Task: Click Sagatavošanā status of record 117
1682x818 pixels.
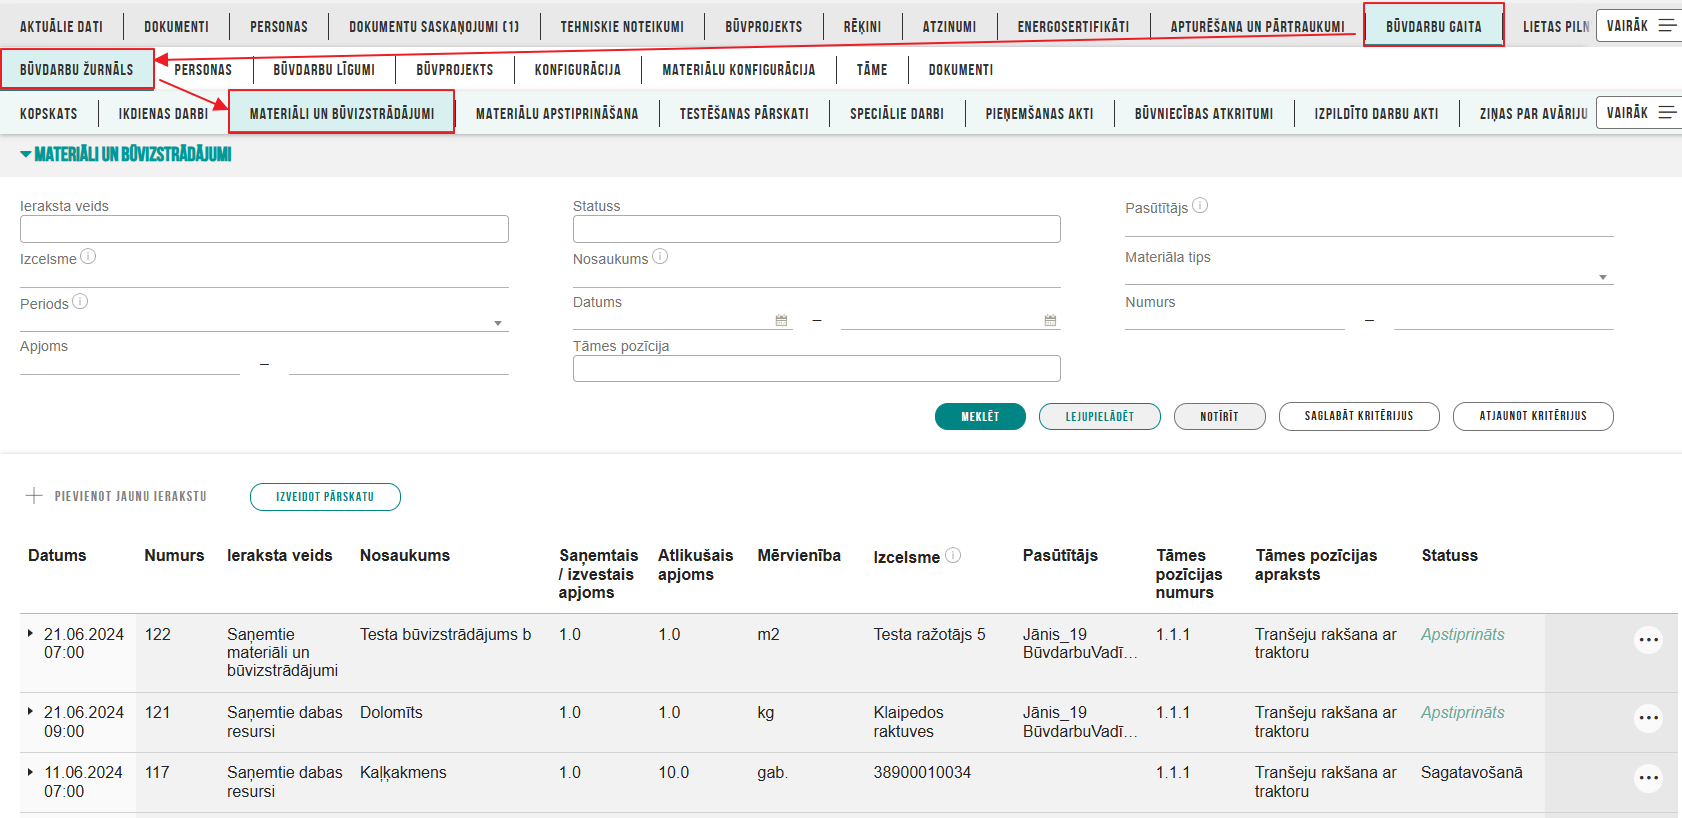Action: click(x=1471, y=772)
